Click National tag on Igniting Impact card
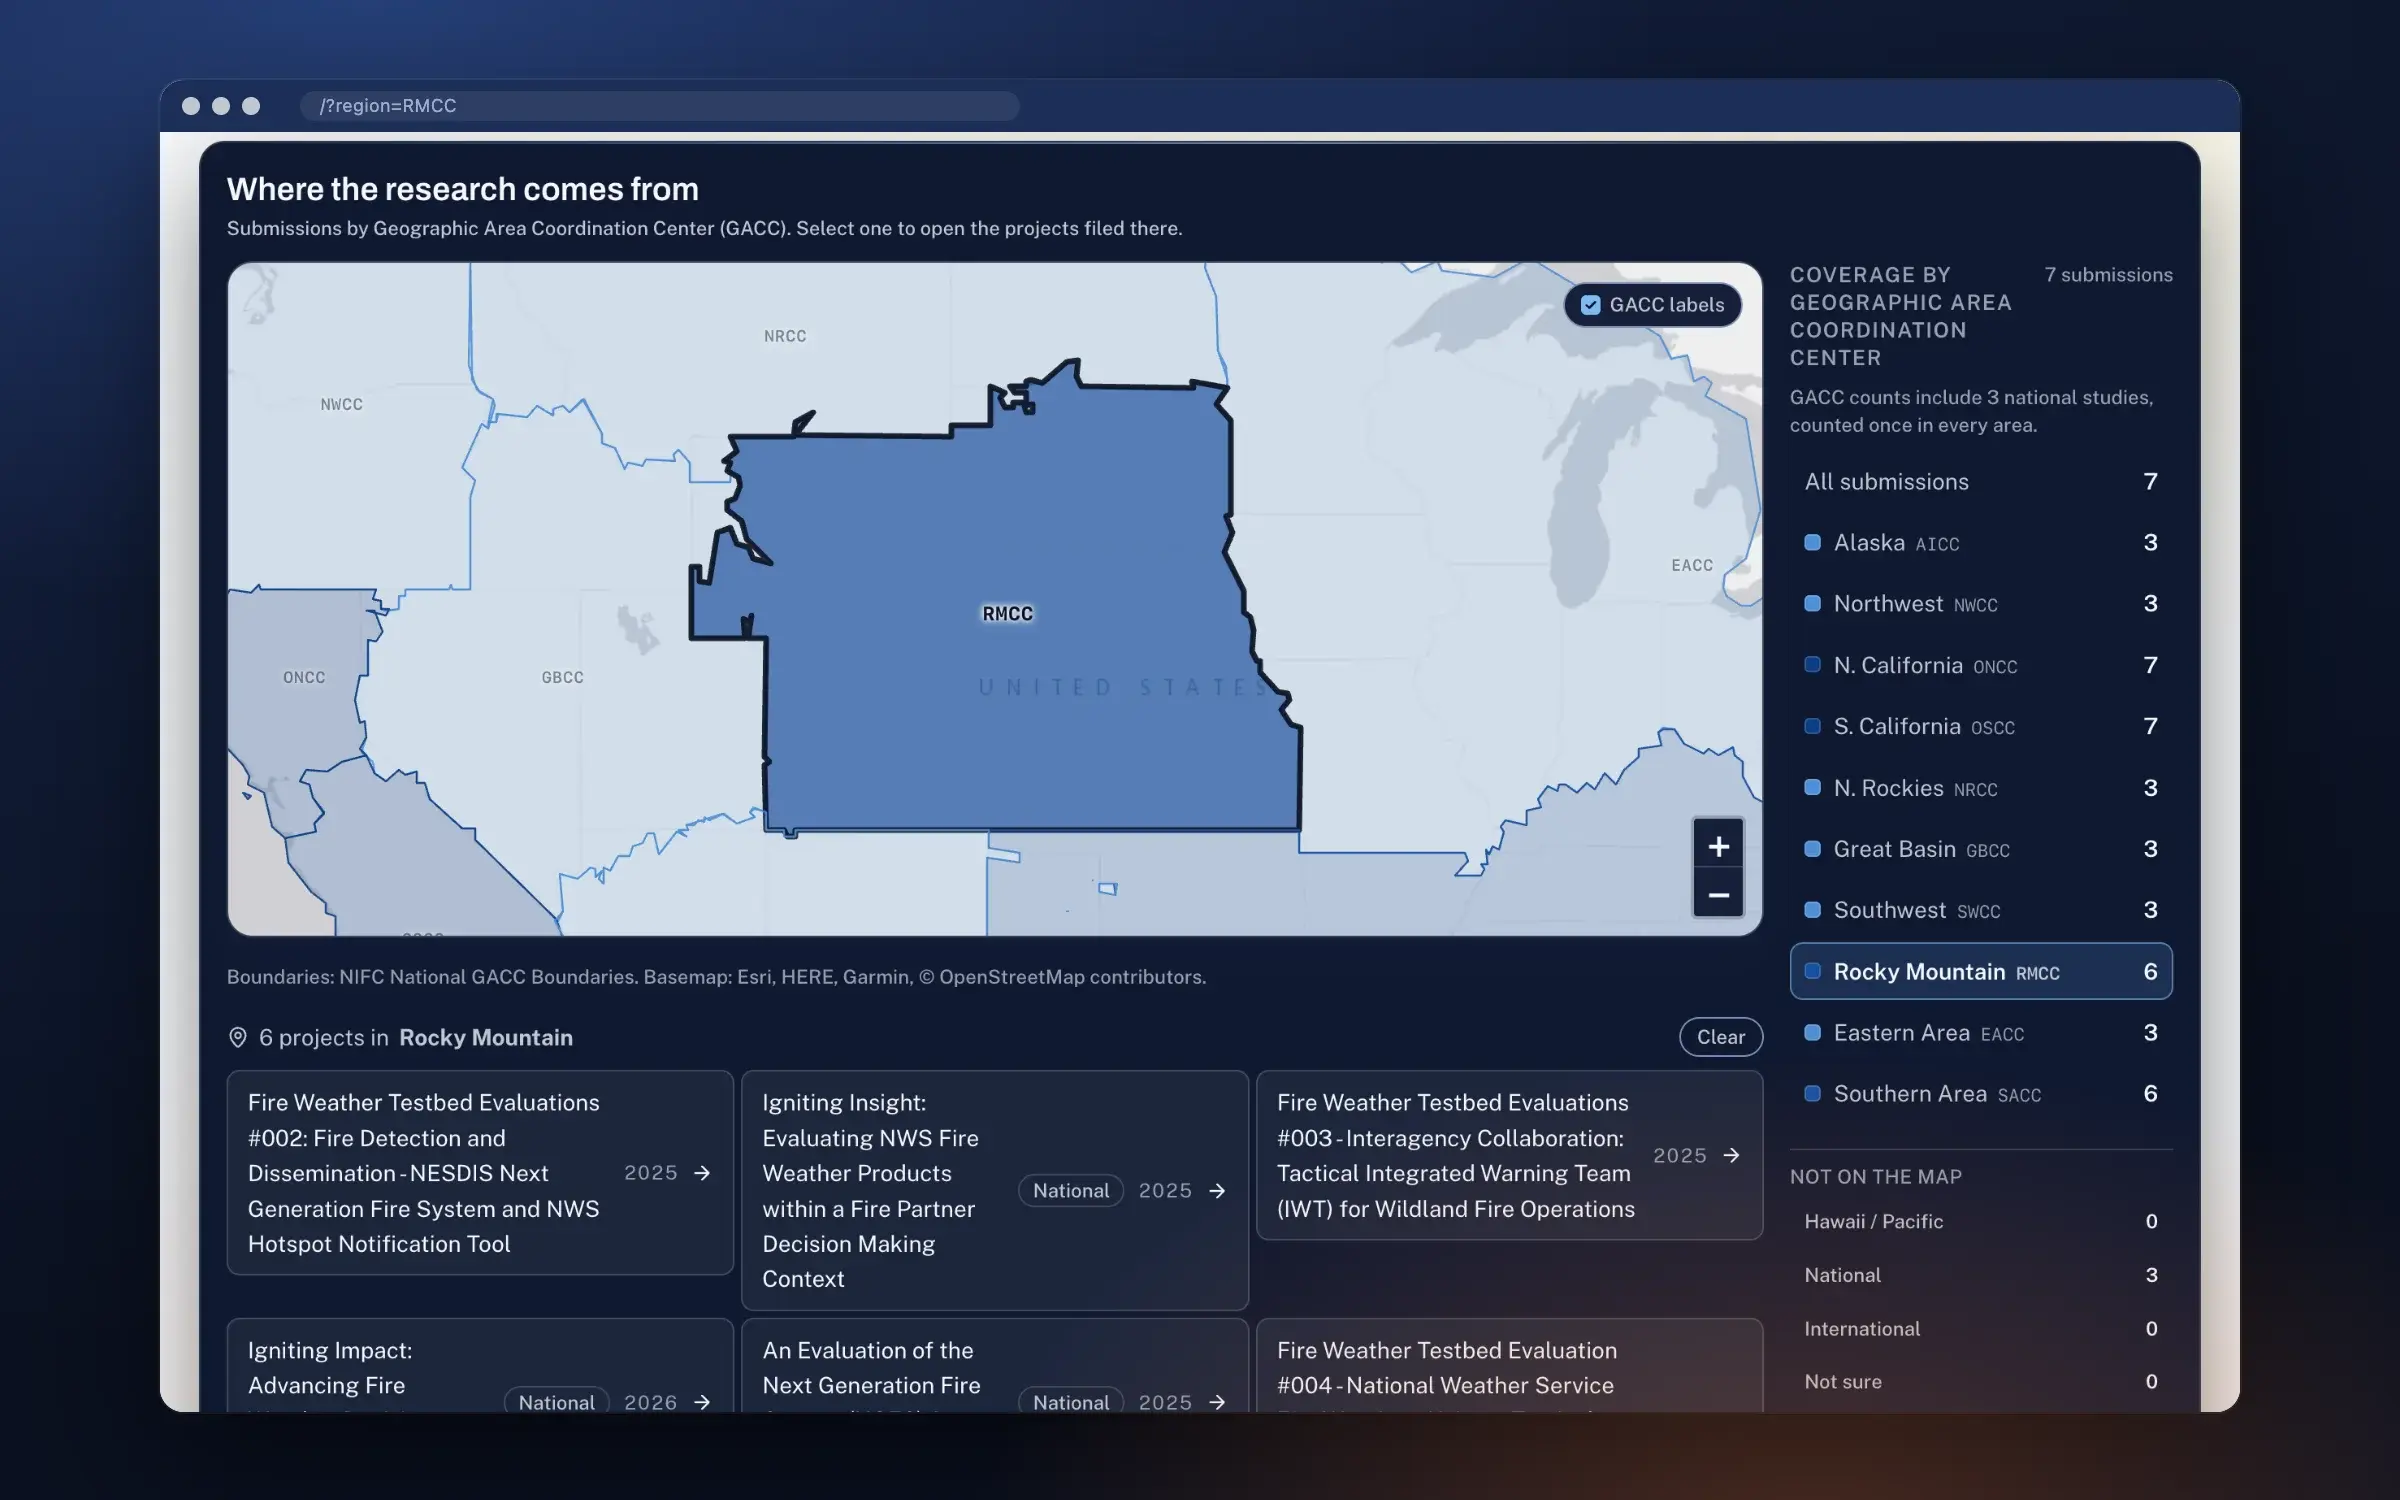The image size is (2400, 1500). click(556, 1401)
